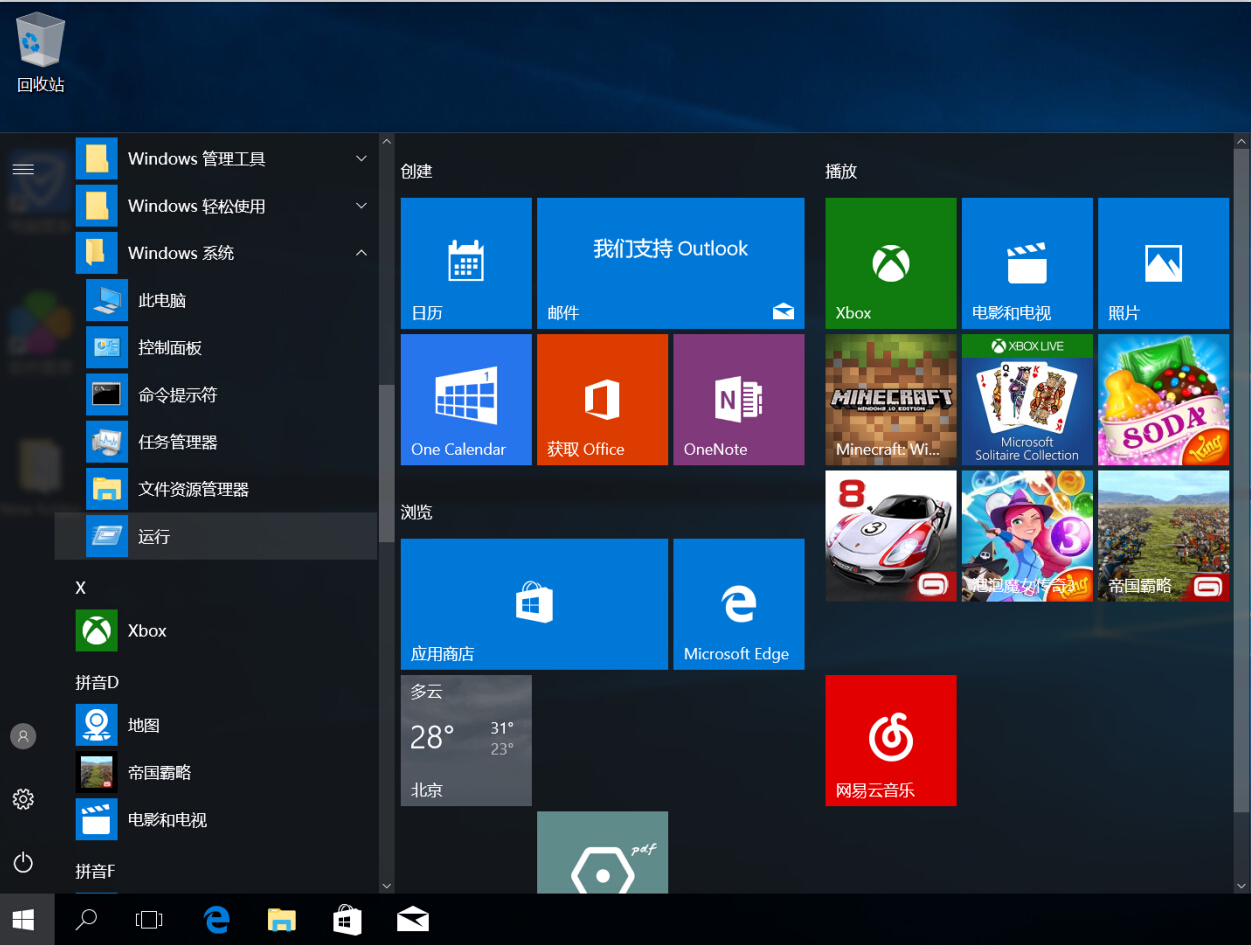1251x945 pixels.
Task: Open the Microsoft Edge tile
Action: 738,603
